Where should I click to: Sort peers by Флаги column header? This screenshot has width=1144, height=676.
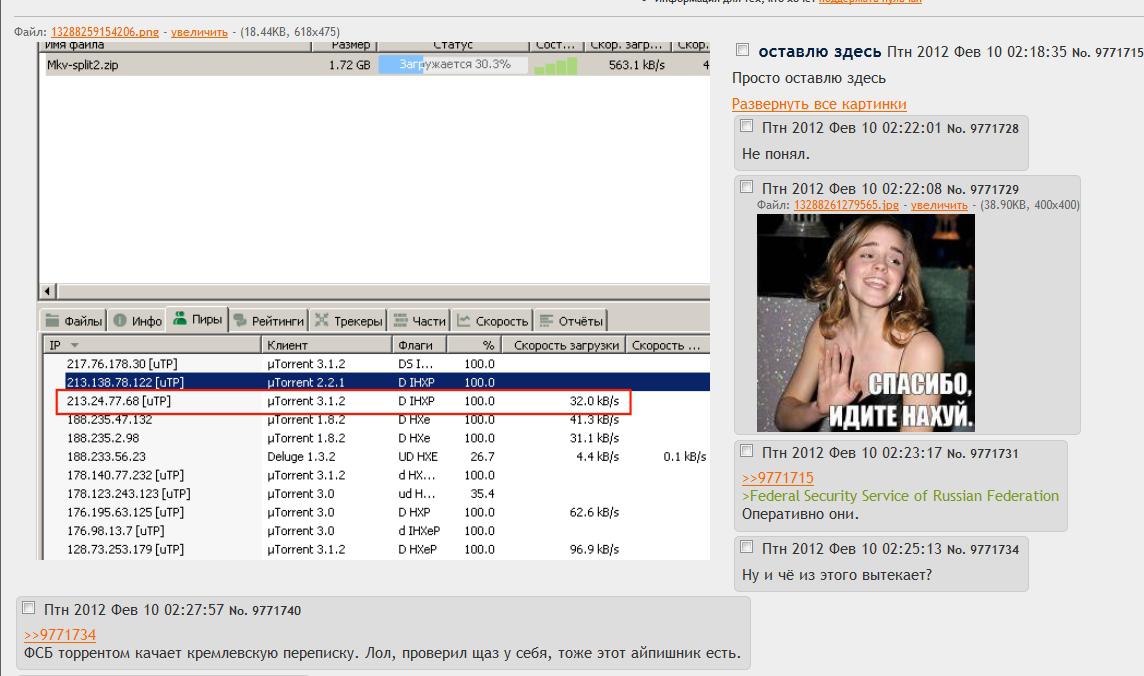coord(419,345)
